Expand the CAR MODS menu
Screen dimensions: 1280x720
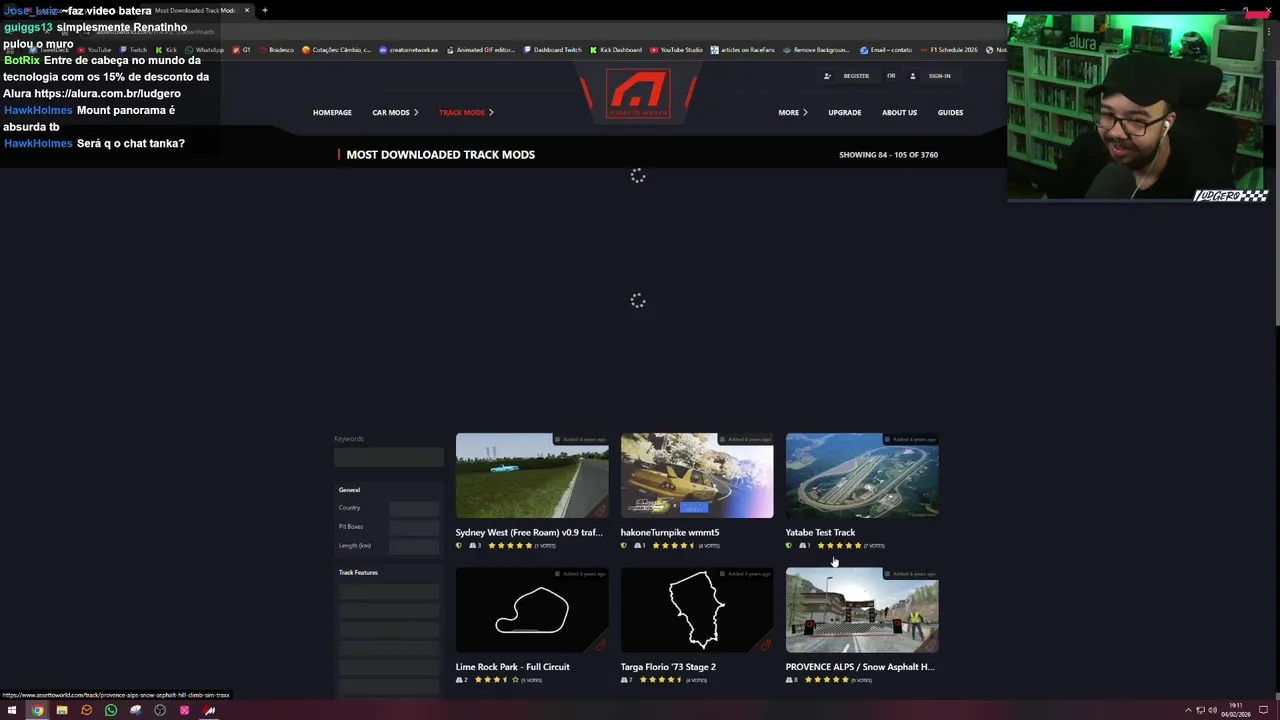click(x=395, y=113)
